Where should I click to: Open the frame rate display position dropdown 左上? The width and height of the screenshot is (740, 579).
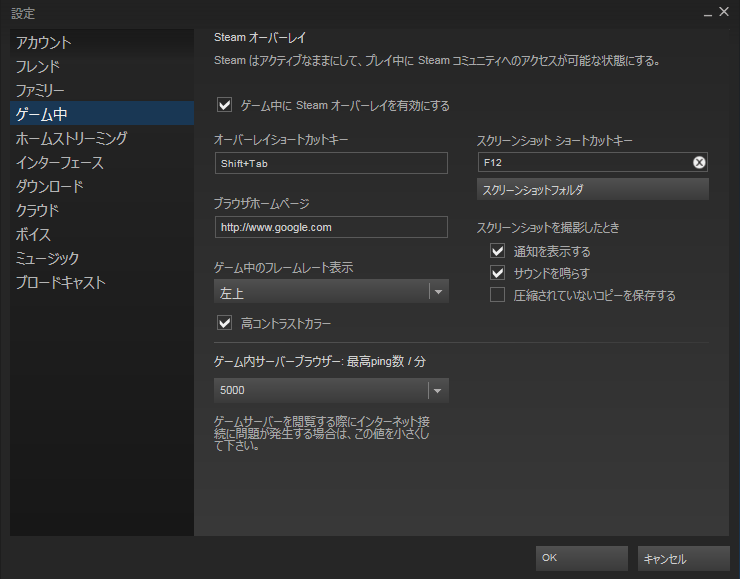tap(331, 292)
